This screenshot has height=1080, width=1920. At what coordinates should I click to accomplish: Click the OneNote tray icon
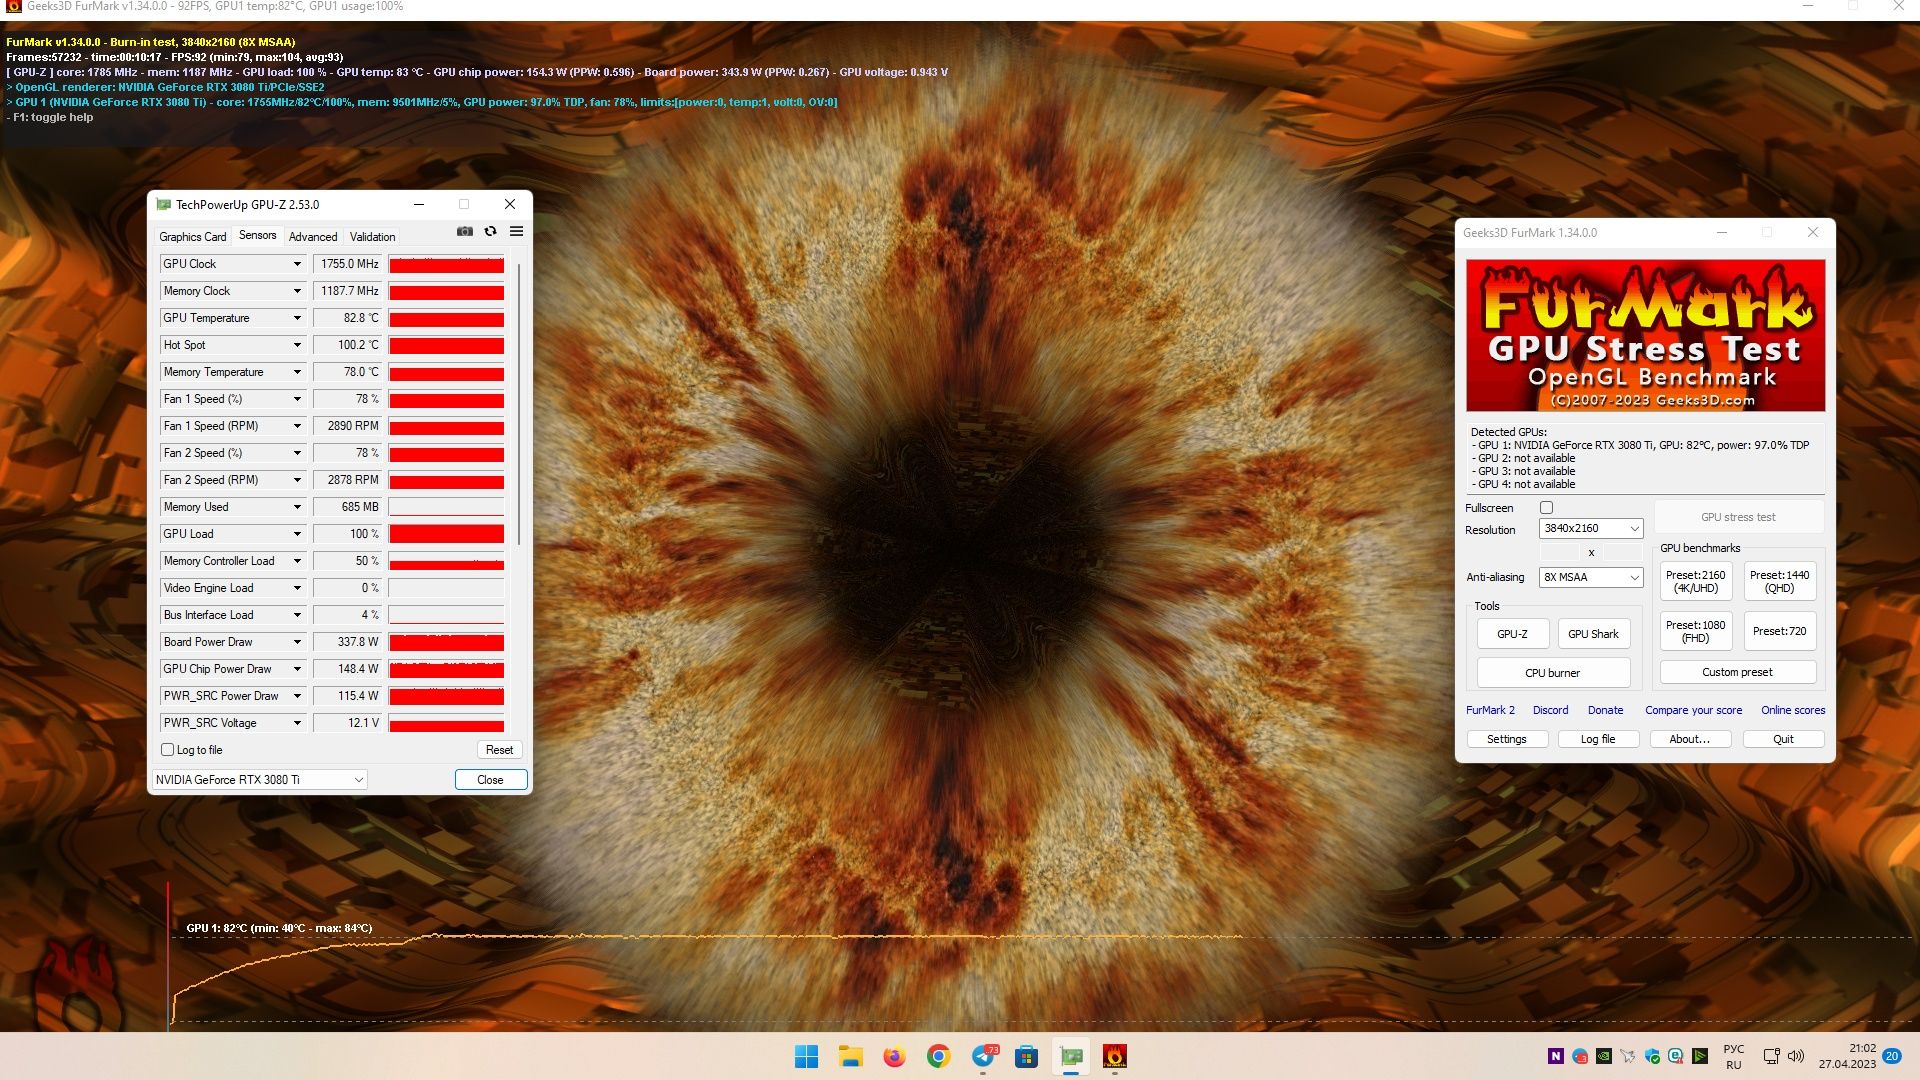coord(1556,1056)
